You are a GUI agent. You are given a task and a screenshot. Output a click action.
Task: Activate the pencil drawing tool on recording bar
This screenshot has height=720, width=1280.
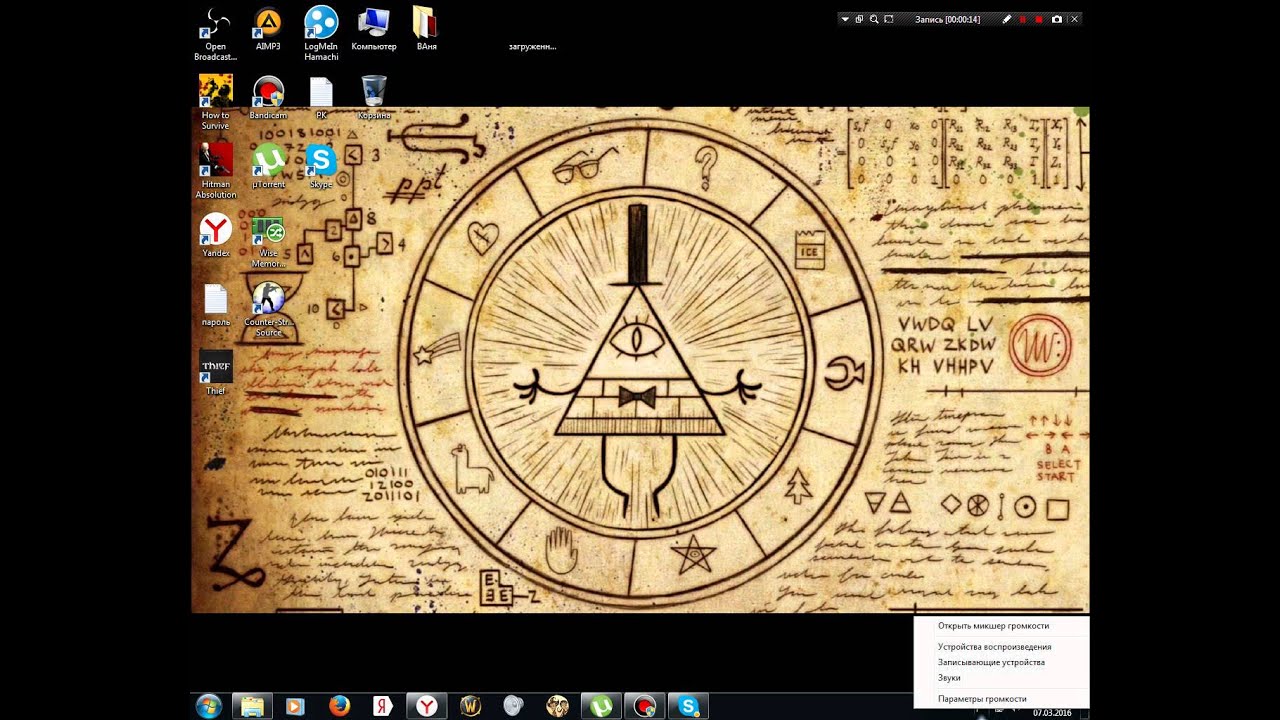[1007, 19]
